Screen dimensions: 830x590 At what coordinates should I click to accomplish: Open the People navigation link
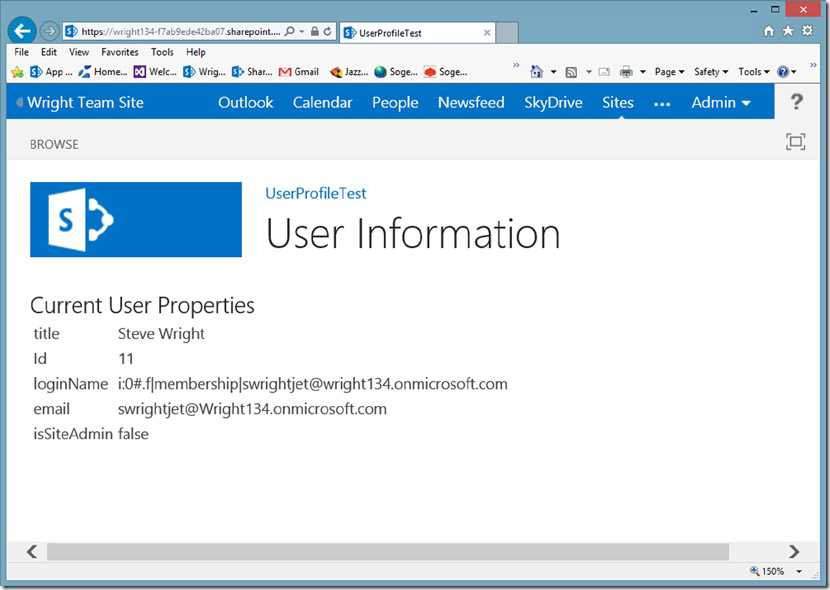click(395, 102)
